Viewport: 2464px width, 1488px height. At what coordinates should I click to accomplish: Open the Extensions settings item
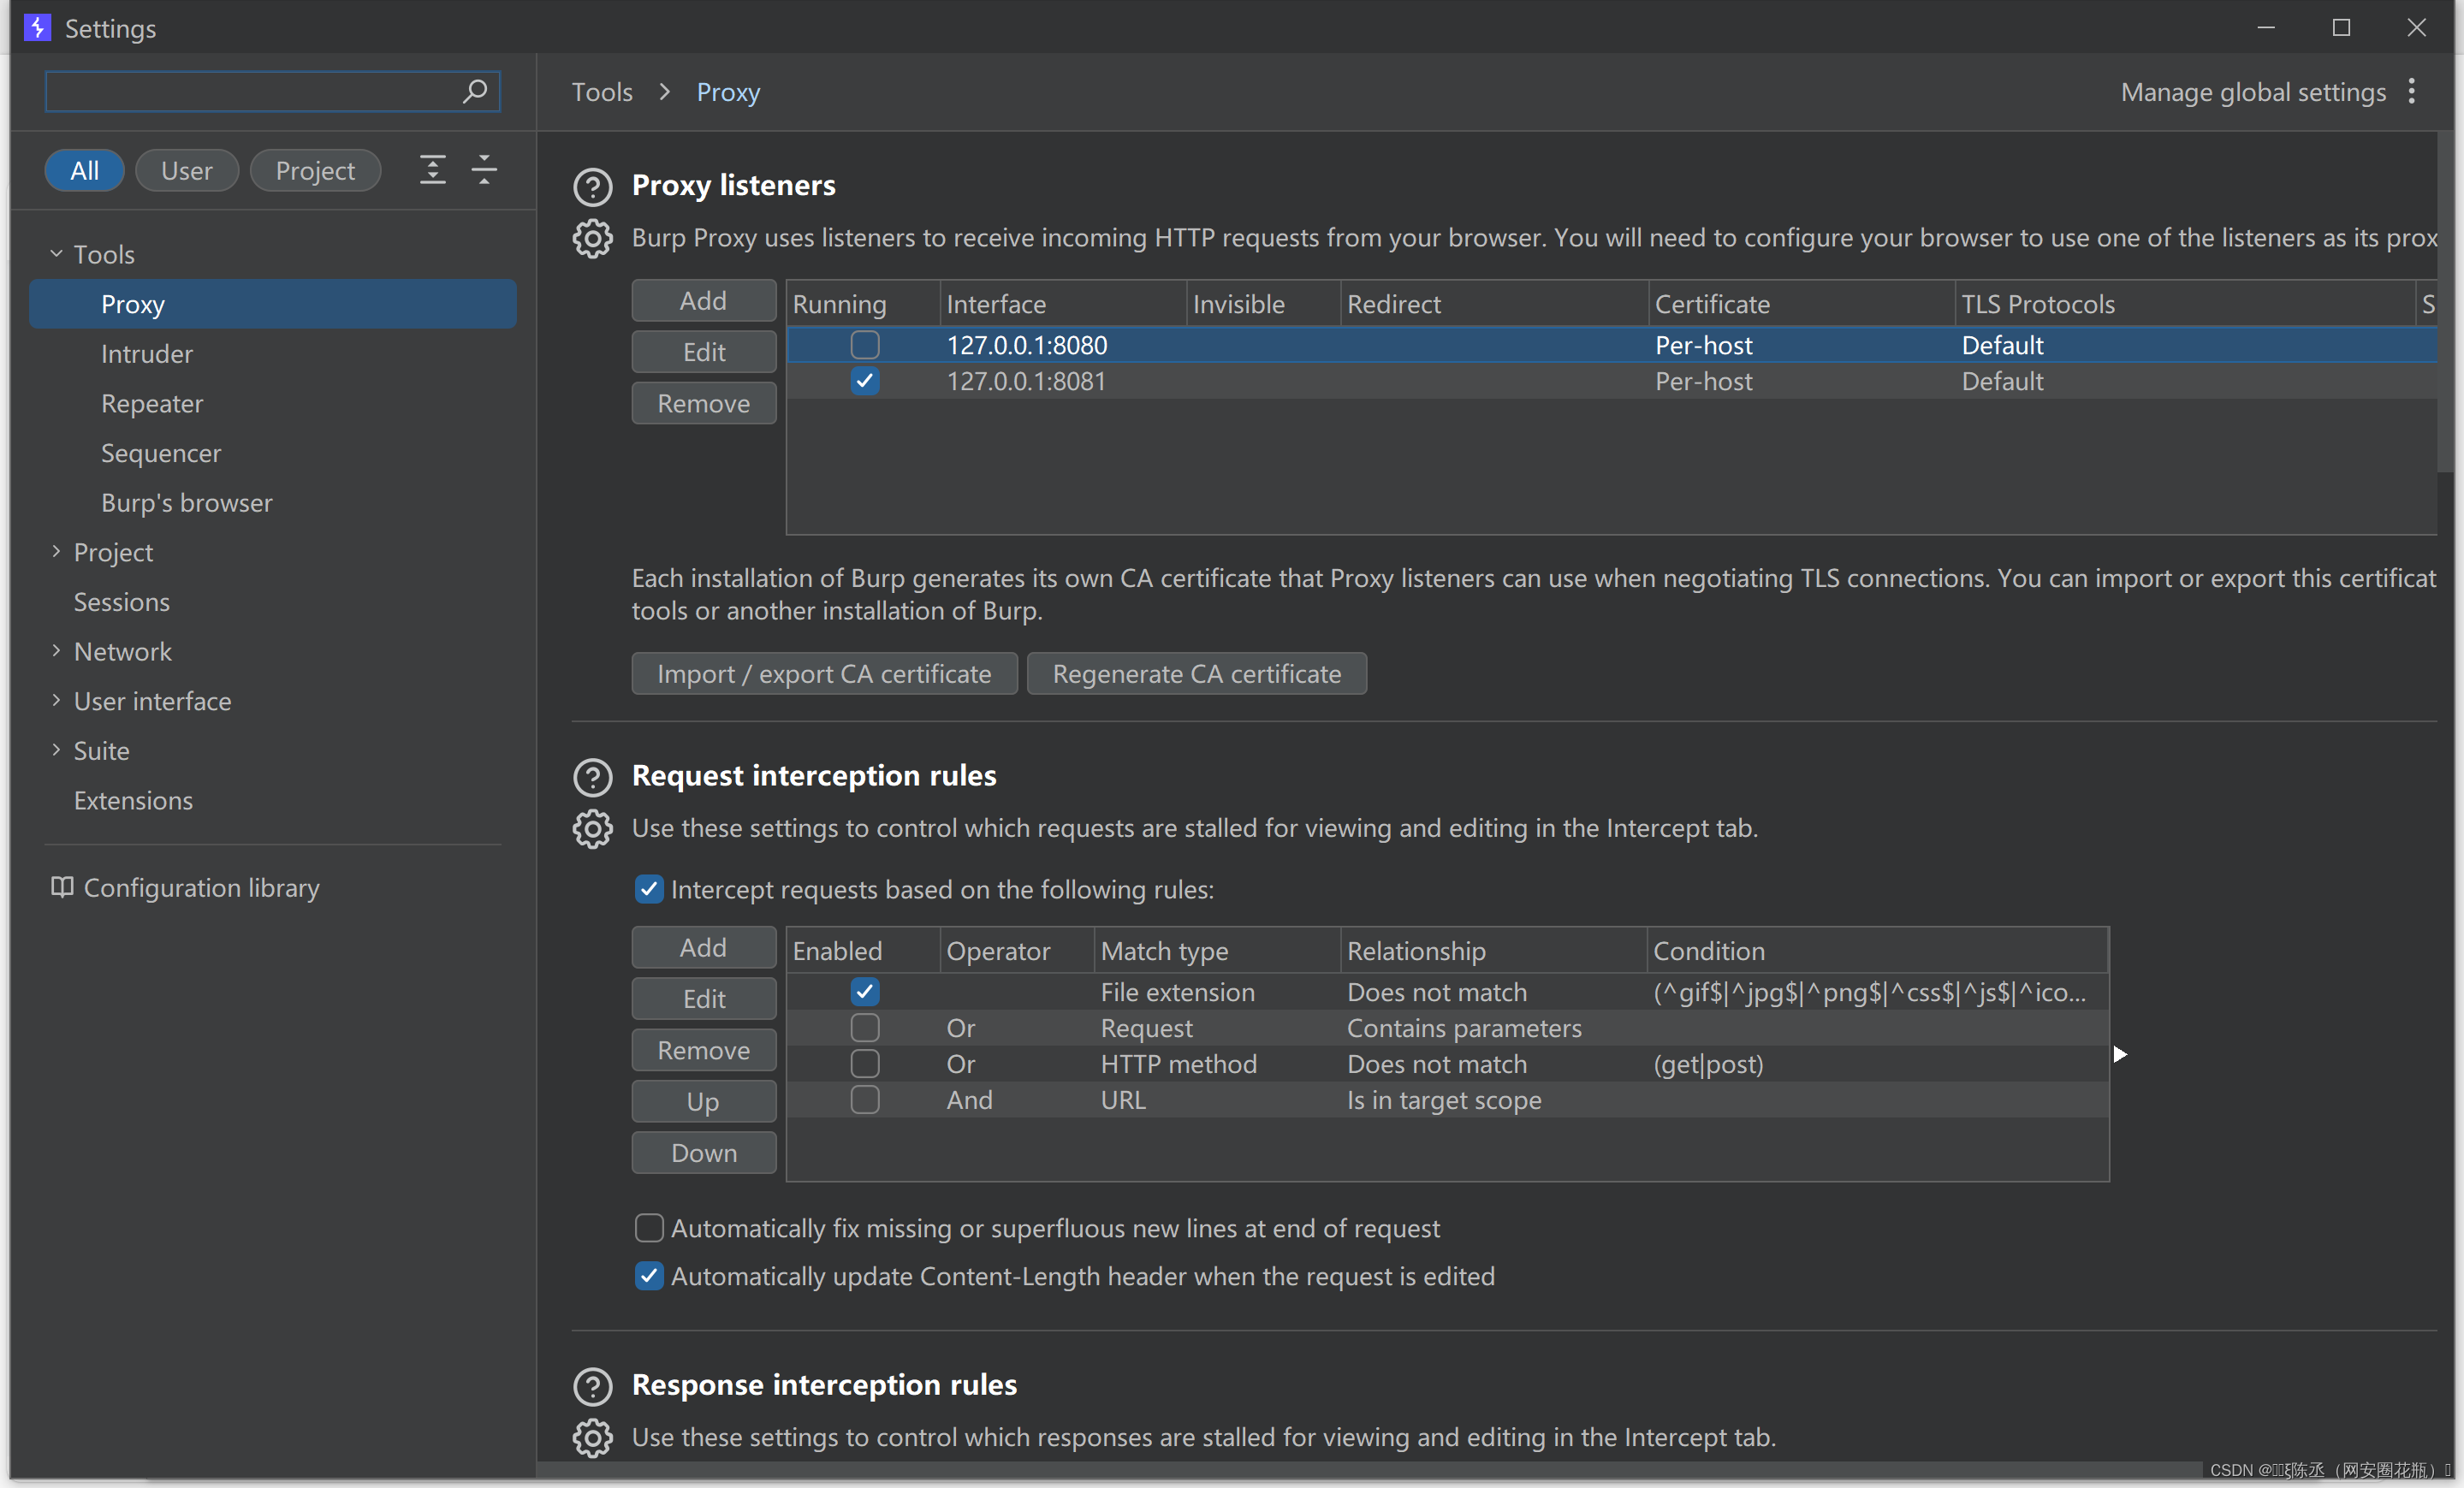pos(133,800)
